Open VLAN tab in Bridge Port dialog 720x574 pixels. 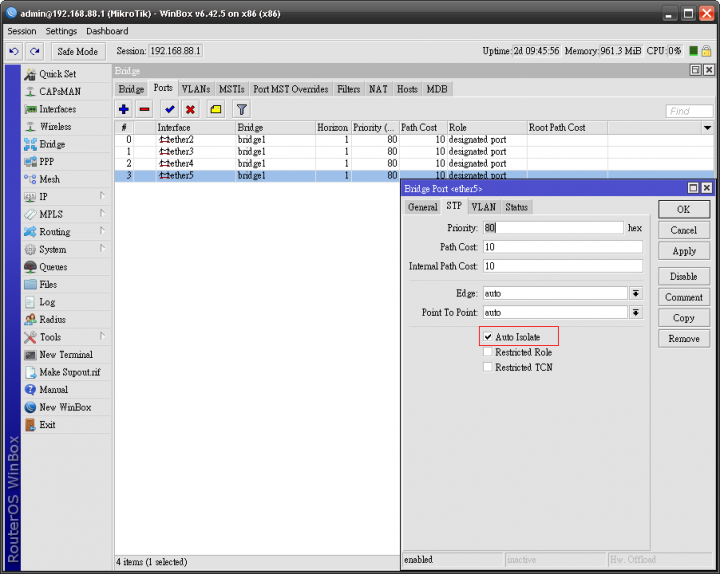(x=484, y=207)
